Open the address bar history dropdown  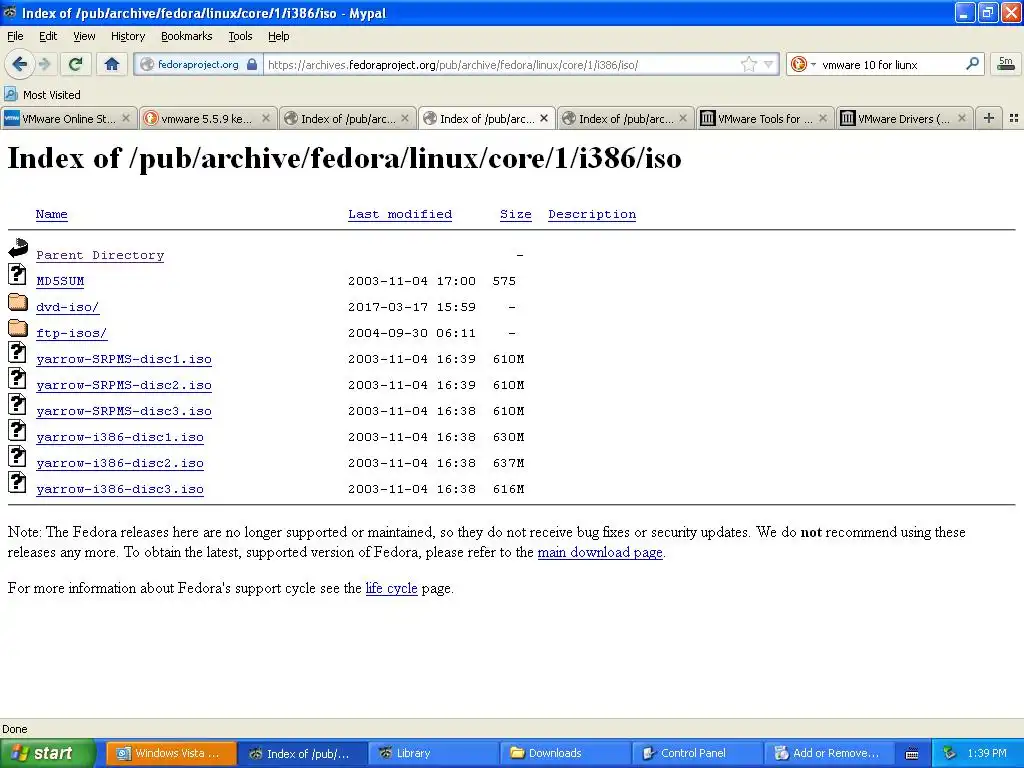[x=769, y=64]
